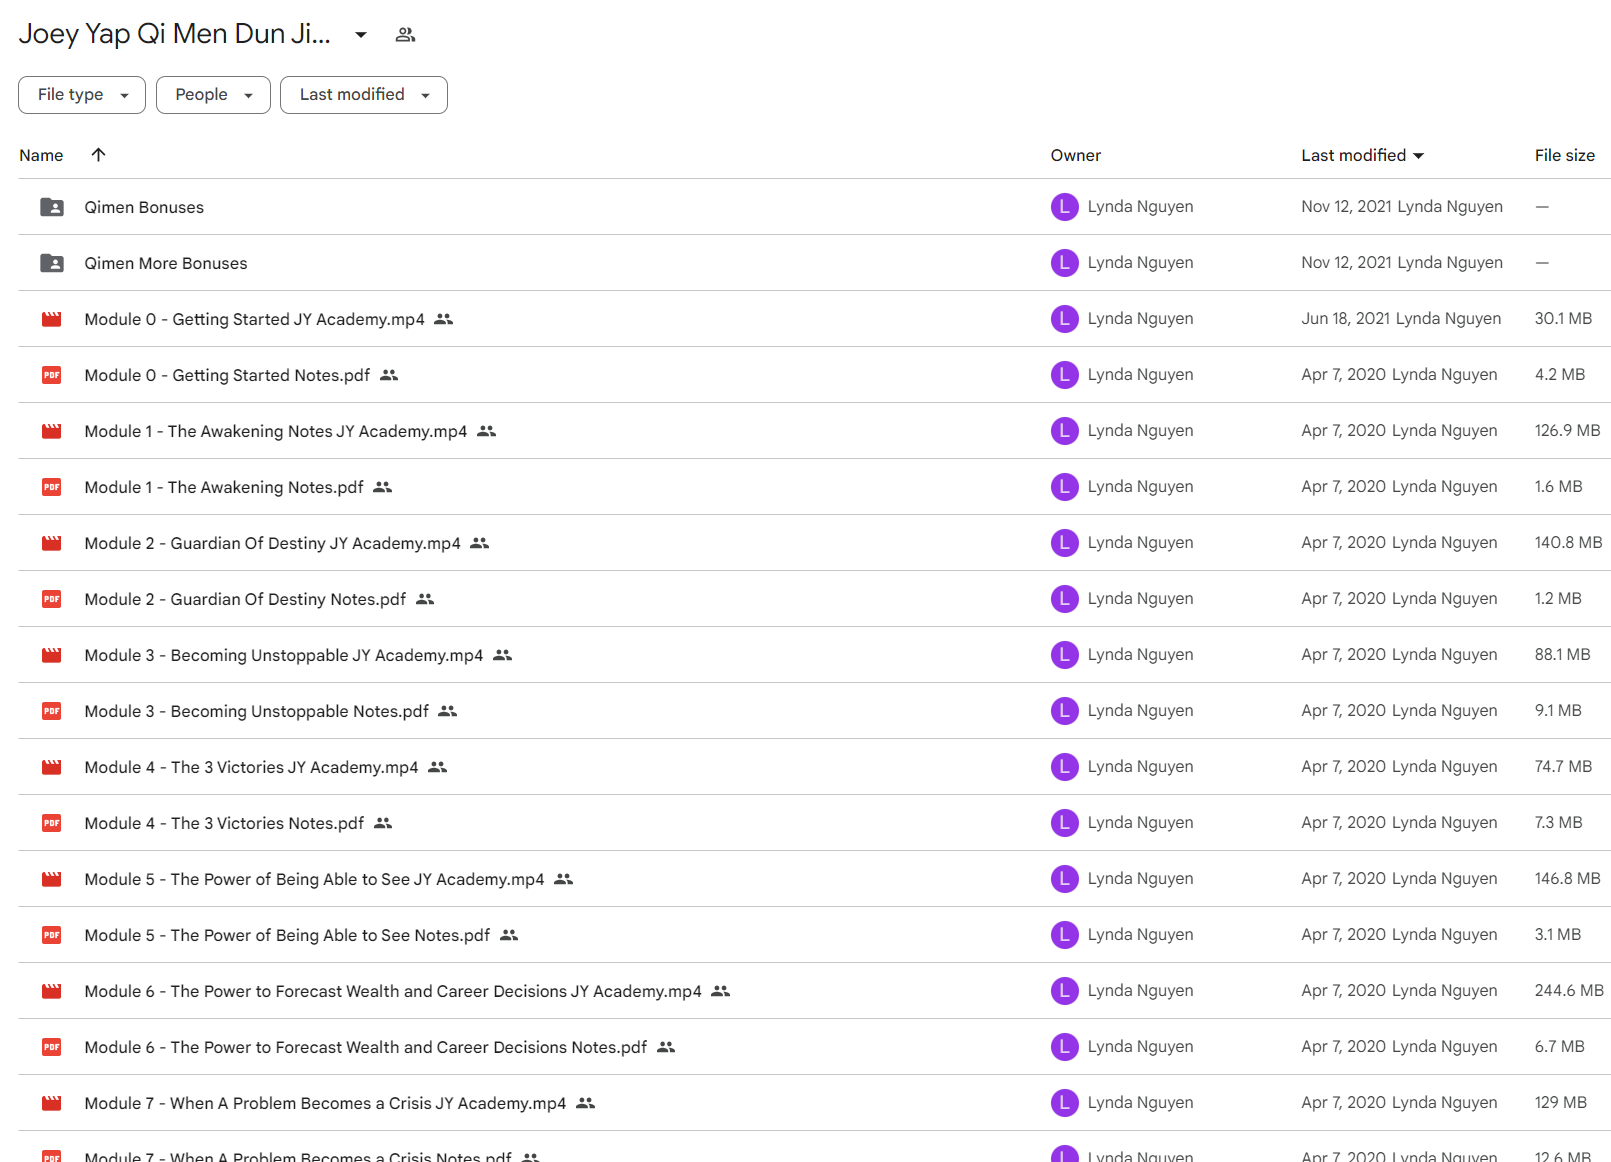The image size is (1611, 1162).
Task: Click video icon of Module 5 Power of Being mp4
Action: (x=52, y=879)
